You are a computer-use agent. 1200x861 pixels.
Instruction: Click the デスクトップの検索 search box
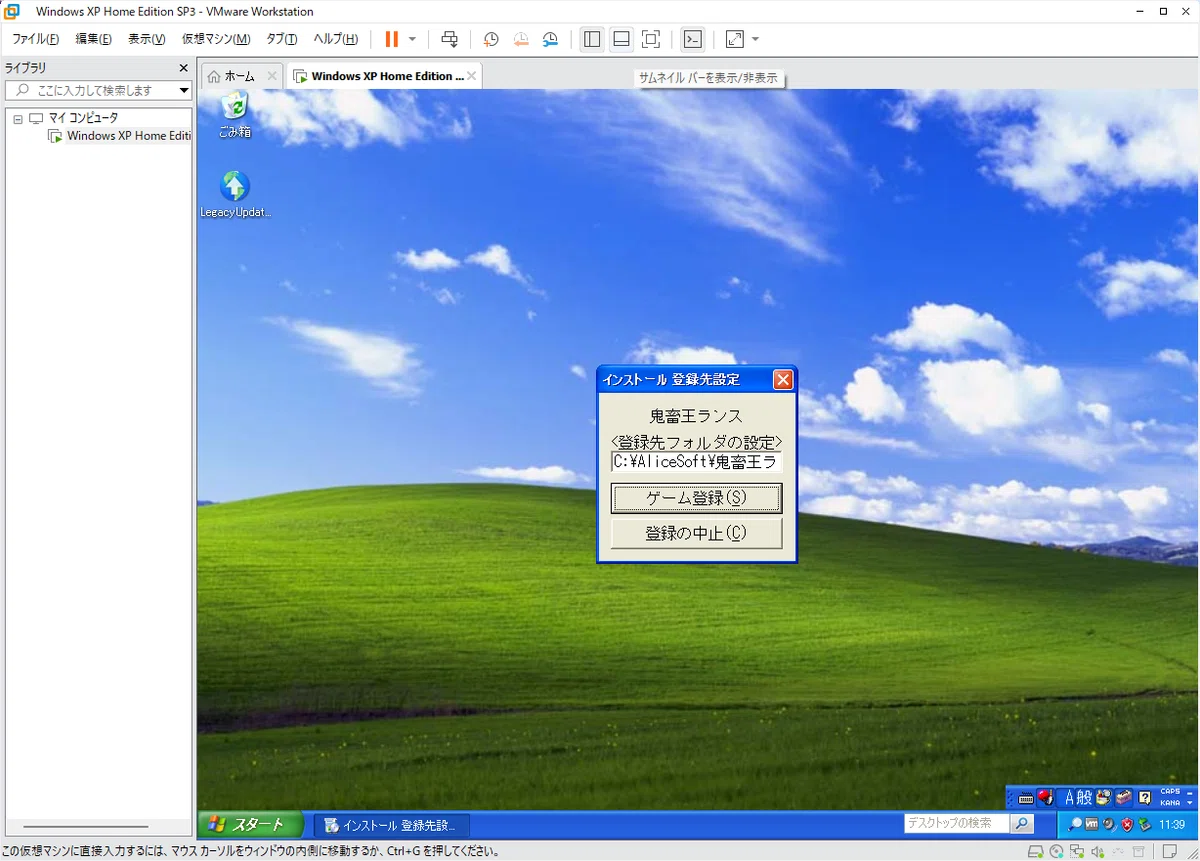956,824
